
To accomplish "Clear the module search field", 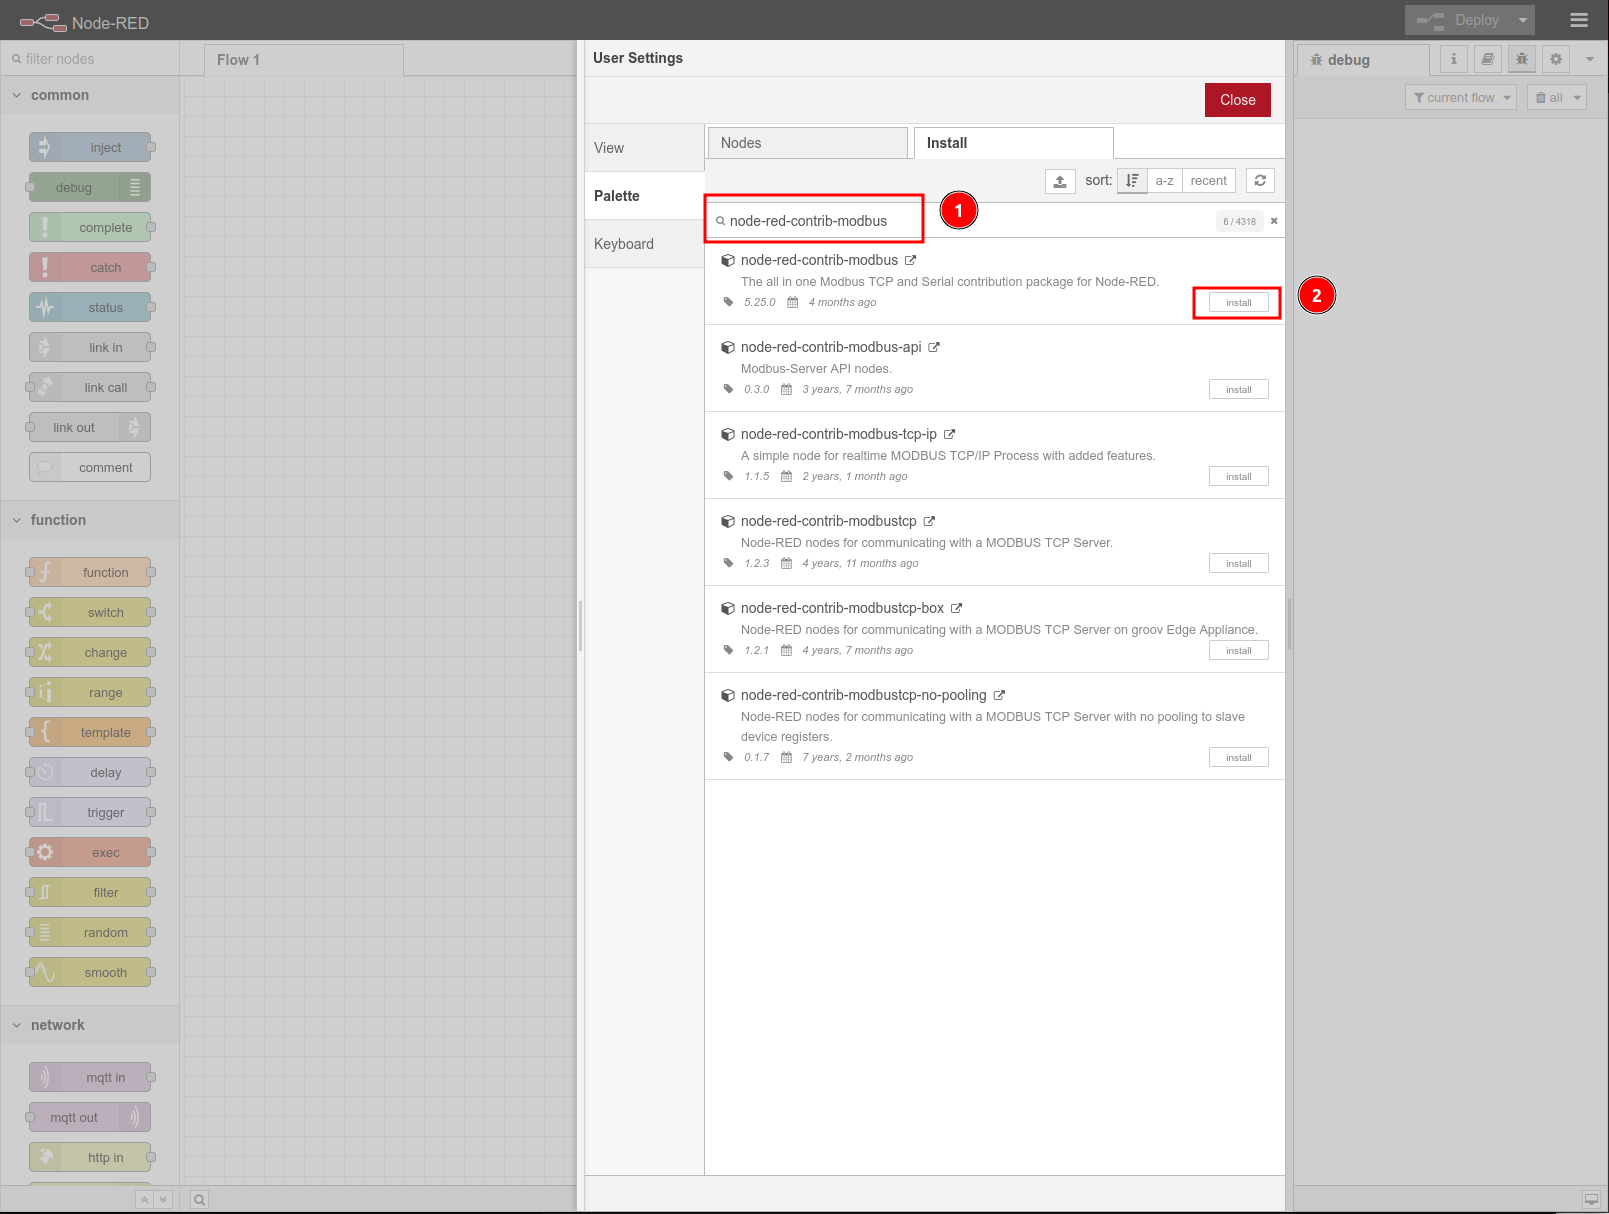I will (1274, 221).
